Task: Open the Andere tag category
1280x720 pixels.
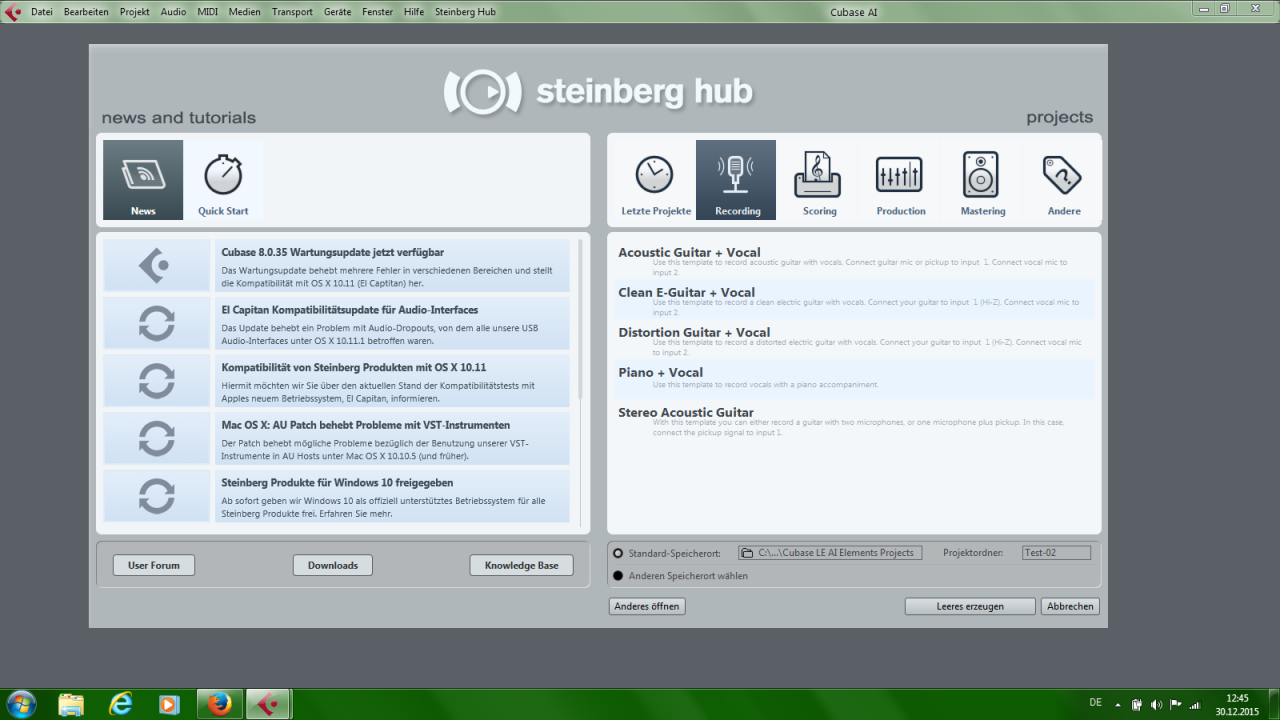Action: click(x=1064, y=180)
